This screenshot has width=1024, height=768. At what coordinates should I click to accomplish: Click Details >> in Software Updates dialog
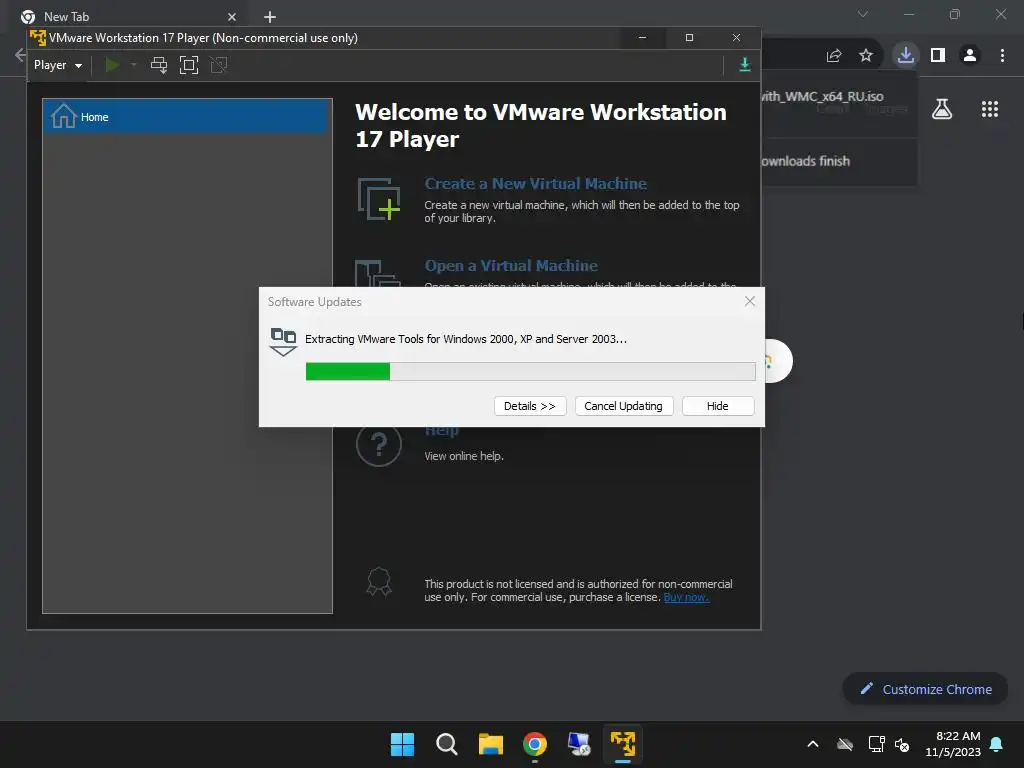click(530, 406)
